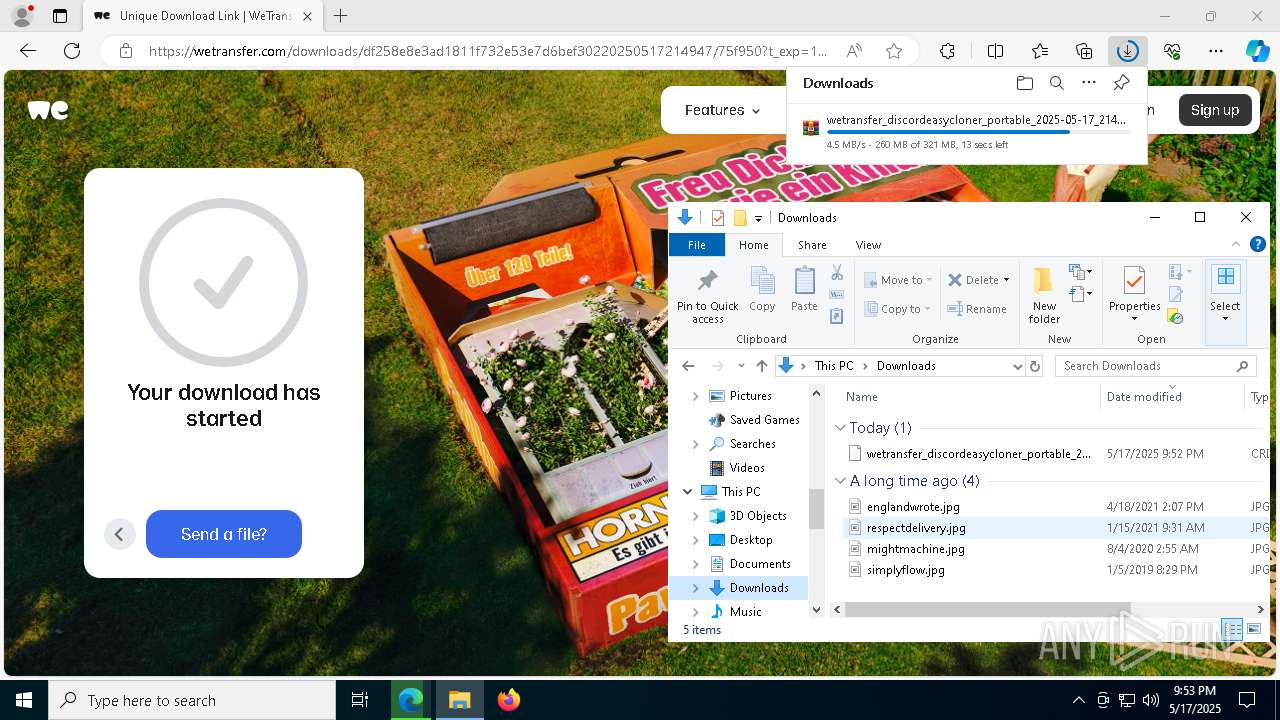Switch to details view layout
1280x720 pixels.
1233,630
